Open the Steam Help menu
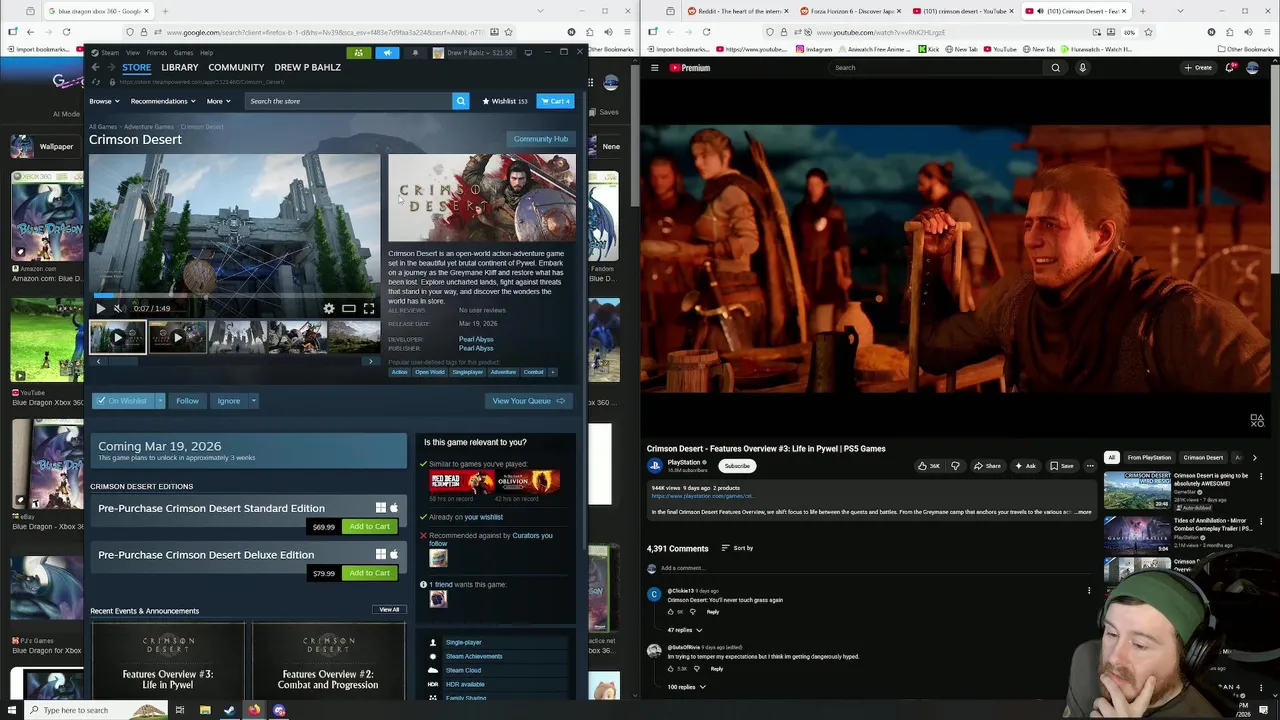 click(x=206, y=52)
